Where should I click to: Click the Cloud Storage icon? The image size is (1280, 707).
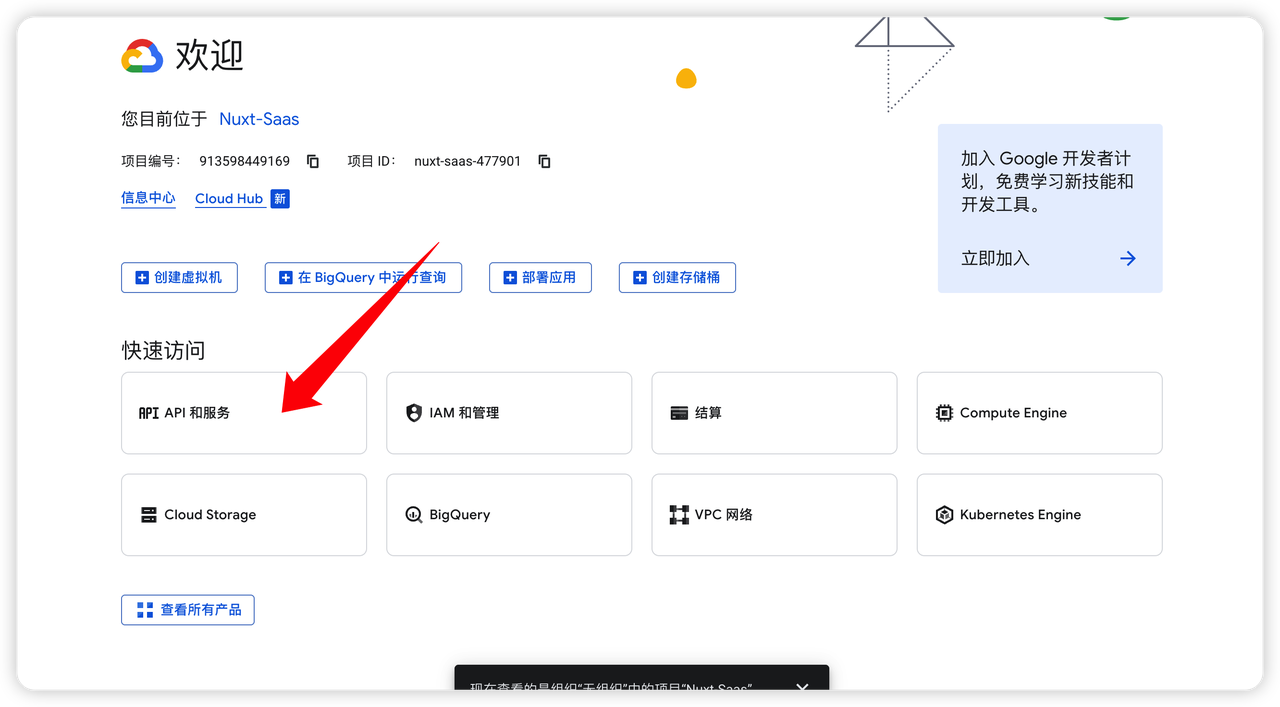click(149, 515)
